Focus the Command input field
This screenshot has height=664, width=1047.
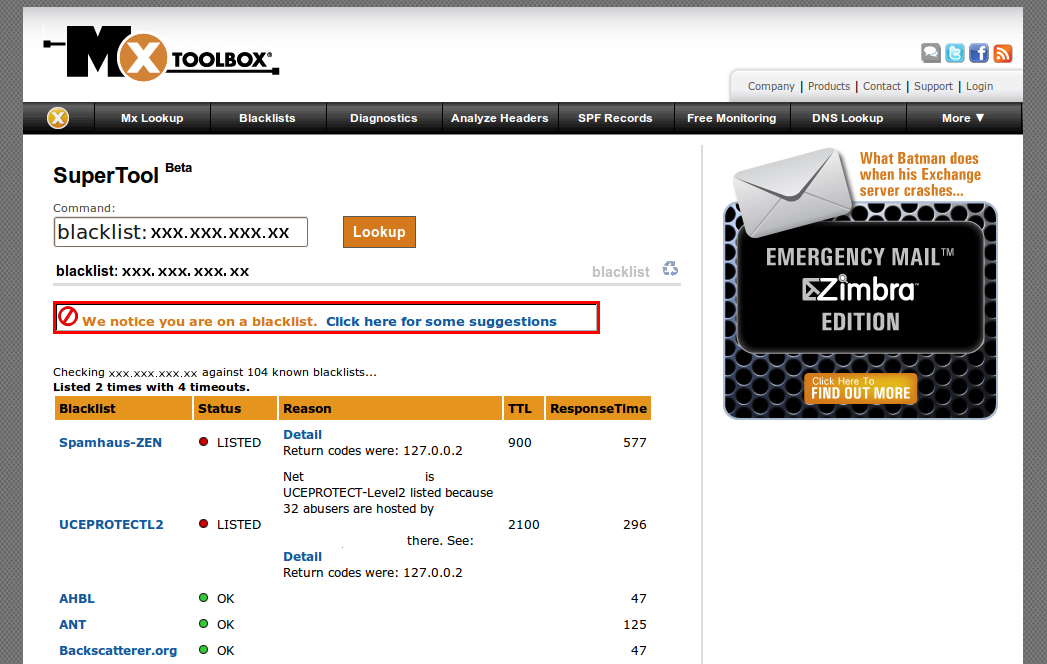pos(180,232)
